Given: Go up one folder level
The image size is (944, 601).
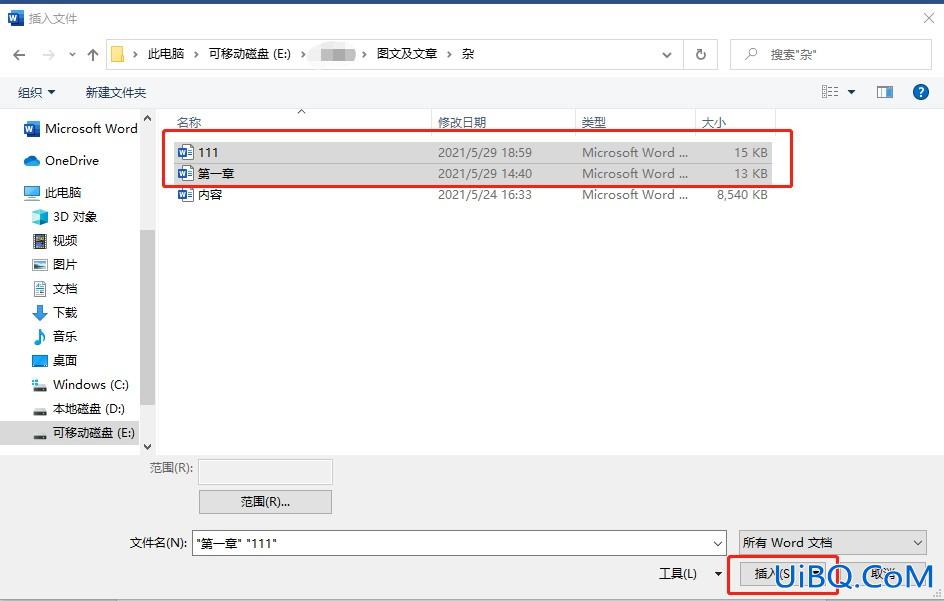Looking at the screenshot, I should (93, 55).
